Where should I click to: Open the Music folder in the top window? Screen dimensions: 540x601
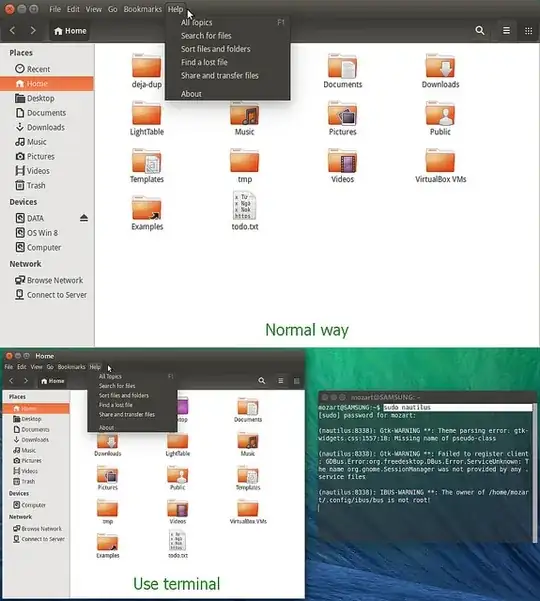click(x=245, y=118)
